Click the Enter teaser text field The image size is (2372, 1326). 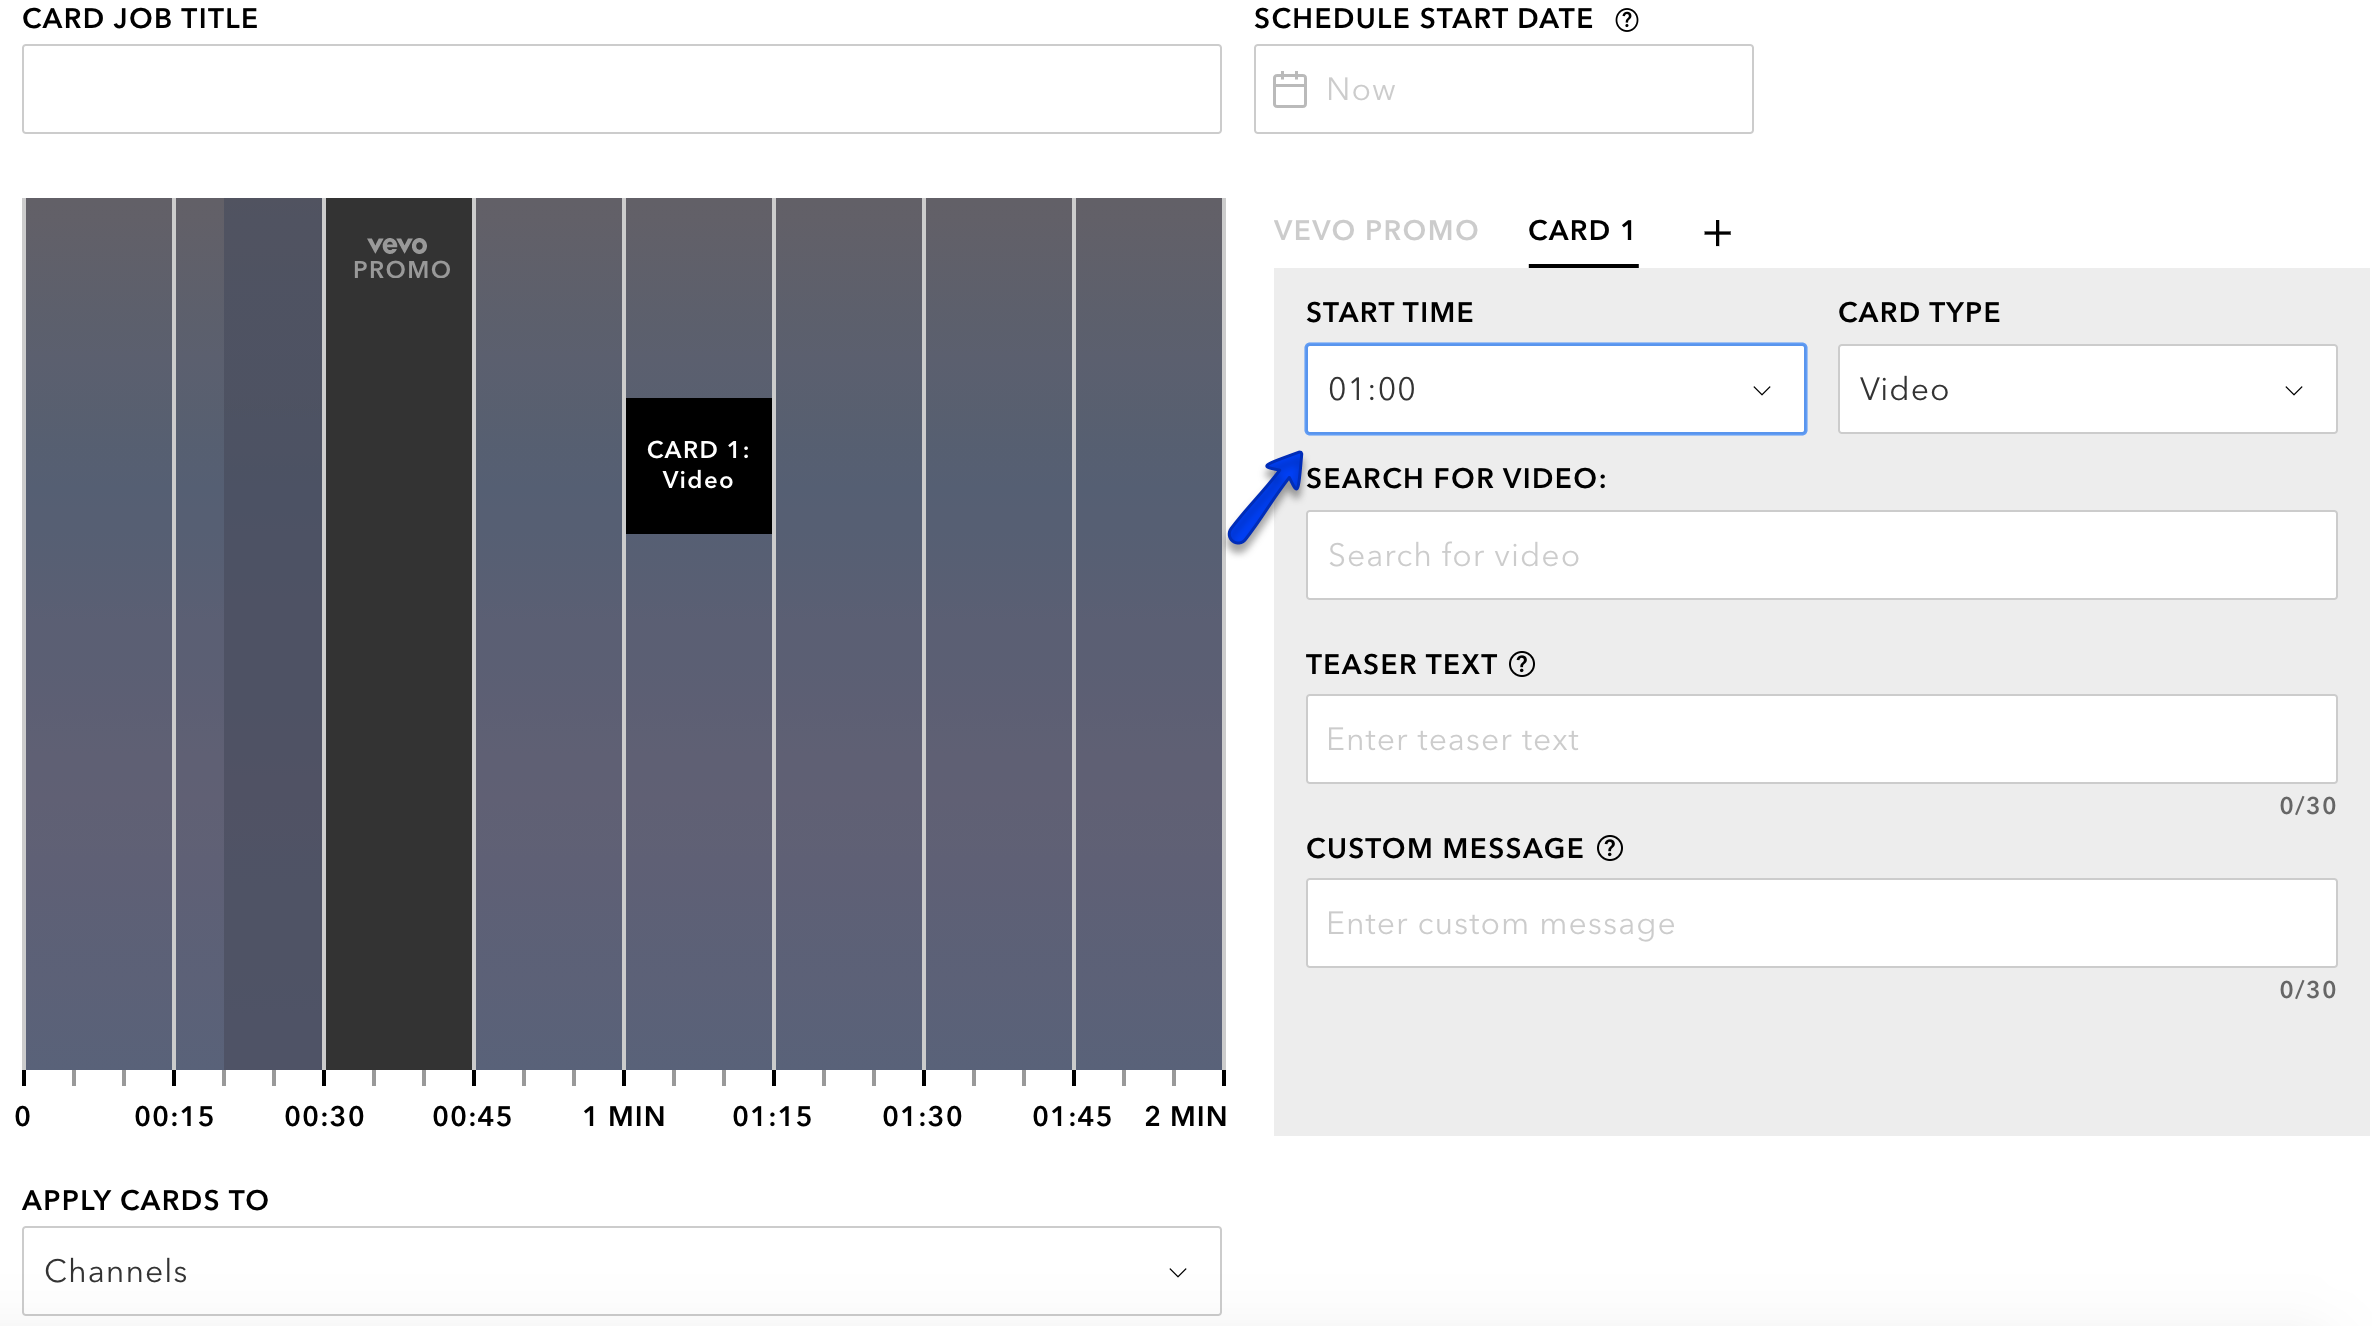1821,739
